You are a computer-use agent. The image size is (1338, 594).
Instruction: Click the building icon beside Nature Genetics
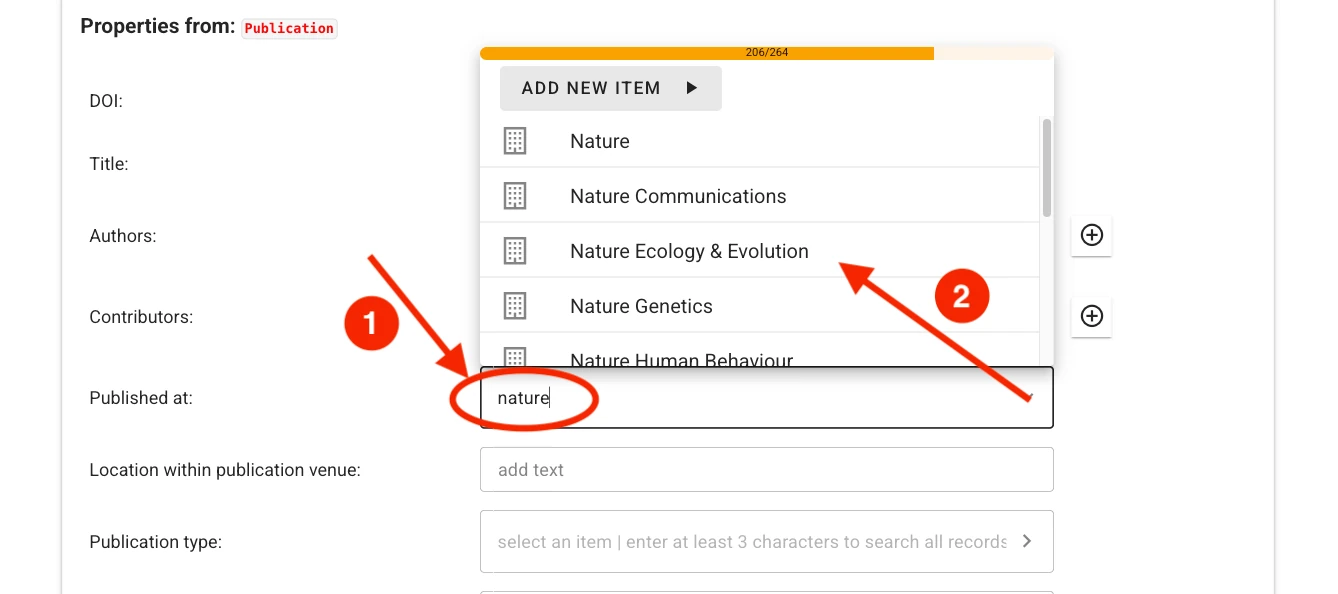pyautogui.click(x=514, y=306)
